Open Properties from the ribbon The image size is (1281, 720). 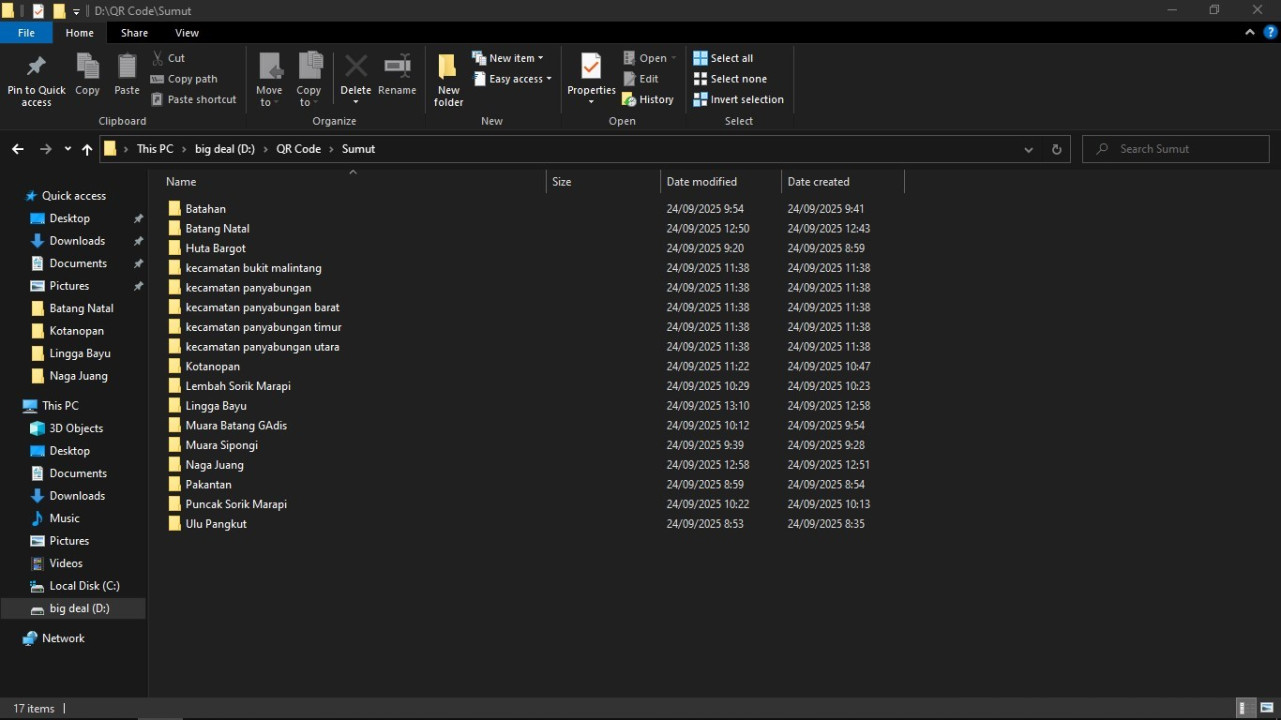click(x=591, y=68)
